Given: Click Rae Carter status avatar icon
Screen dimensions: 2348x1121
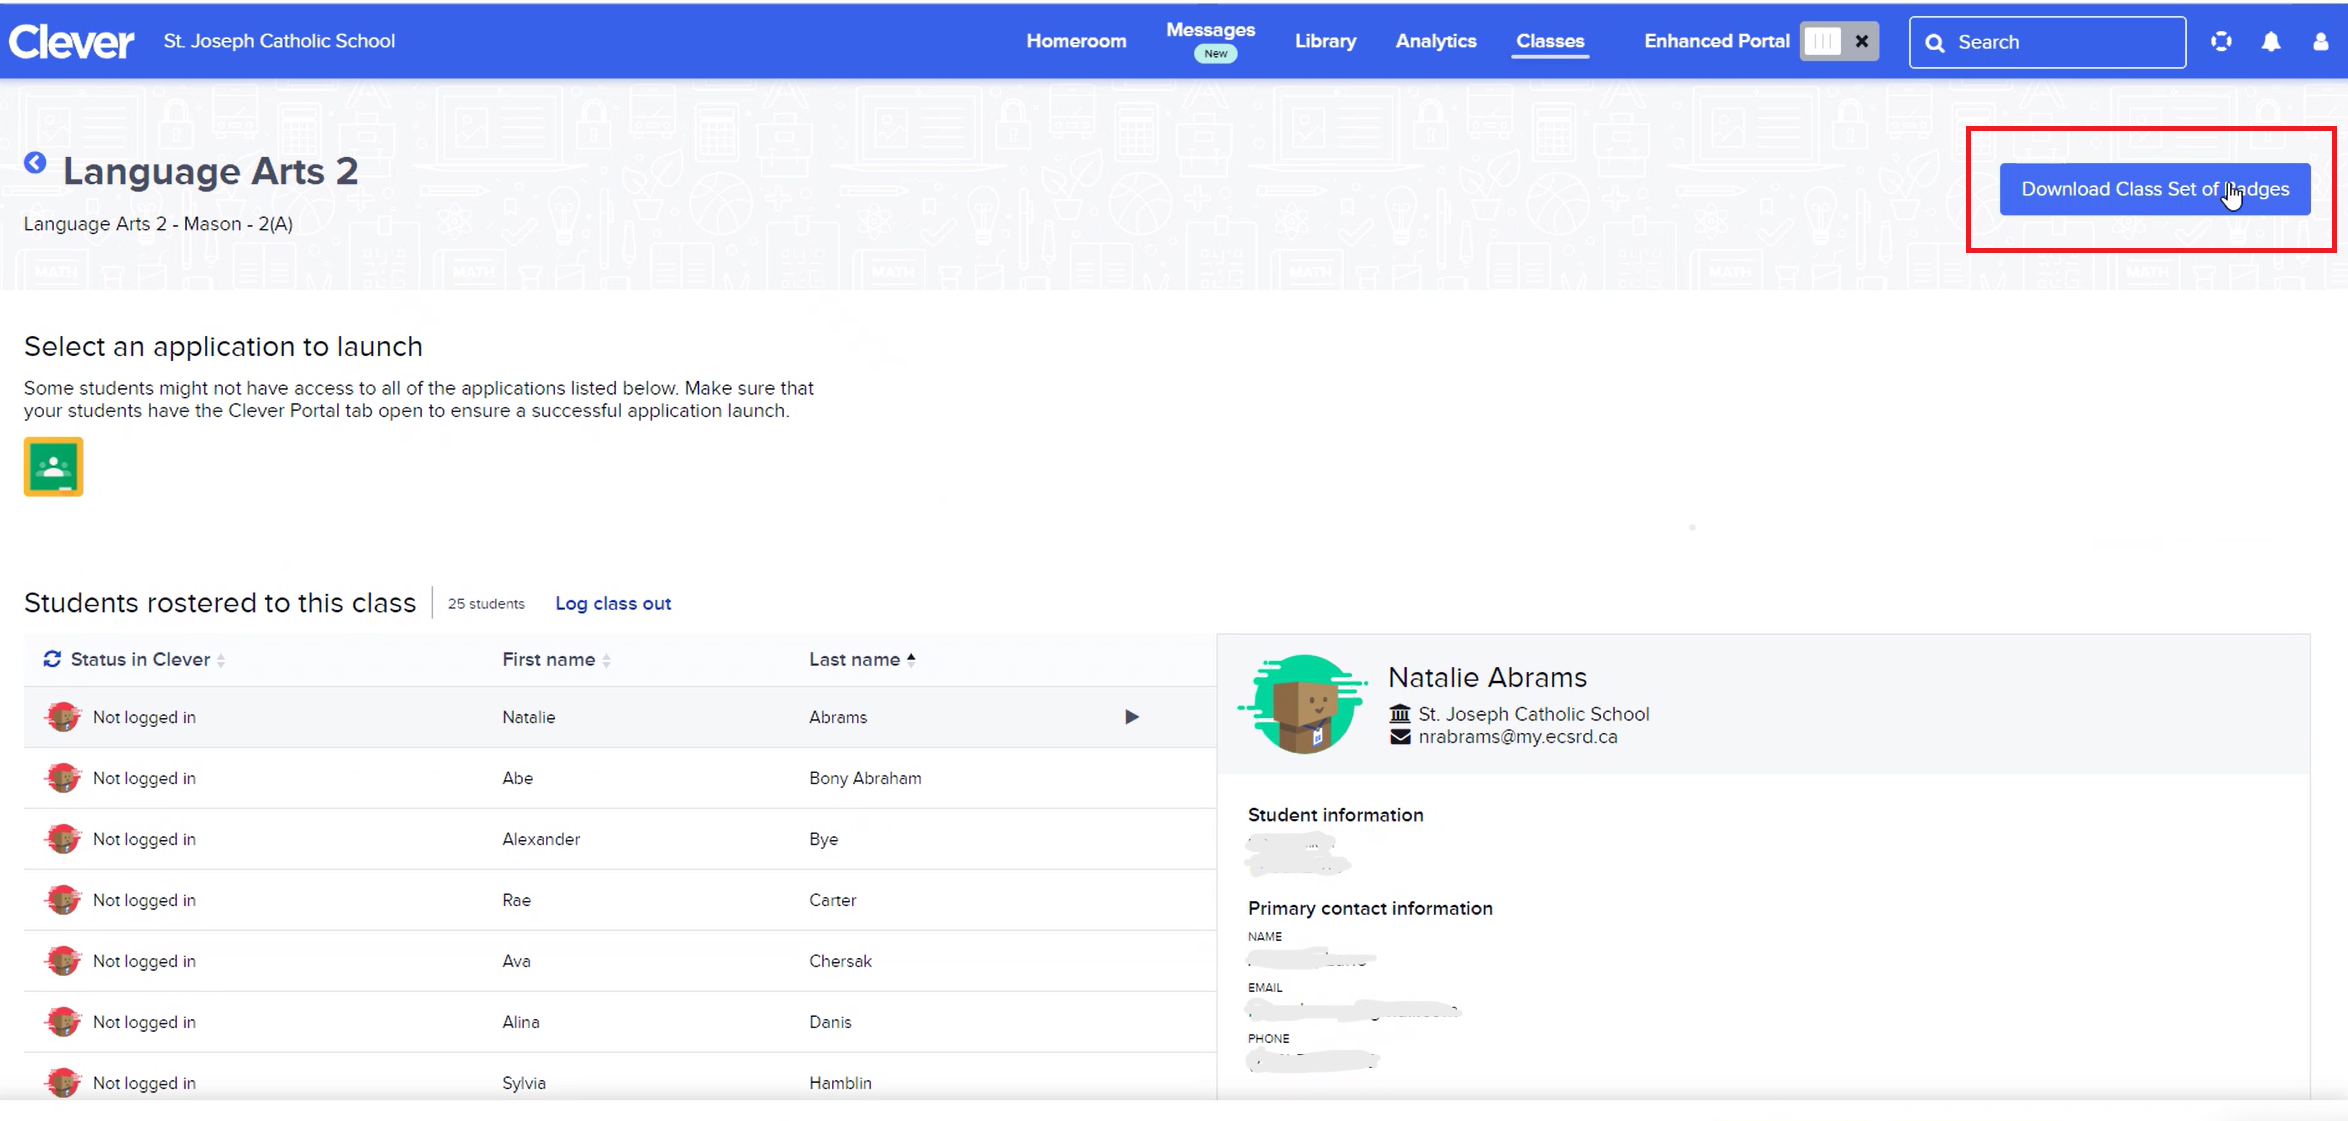Looking at the screenshot, I should (63, 900).
